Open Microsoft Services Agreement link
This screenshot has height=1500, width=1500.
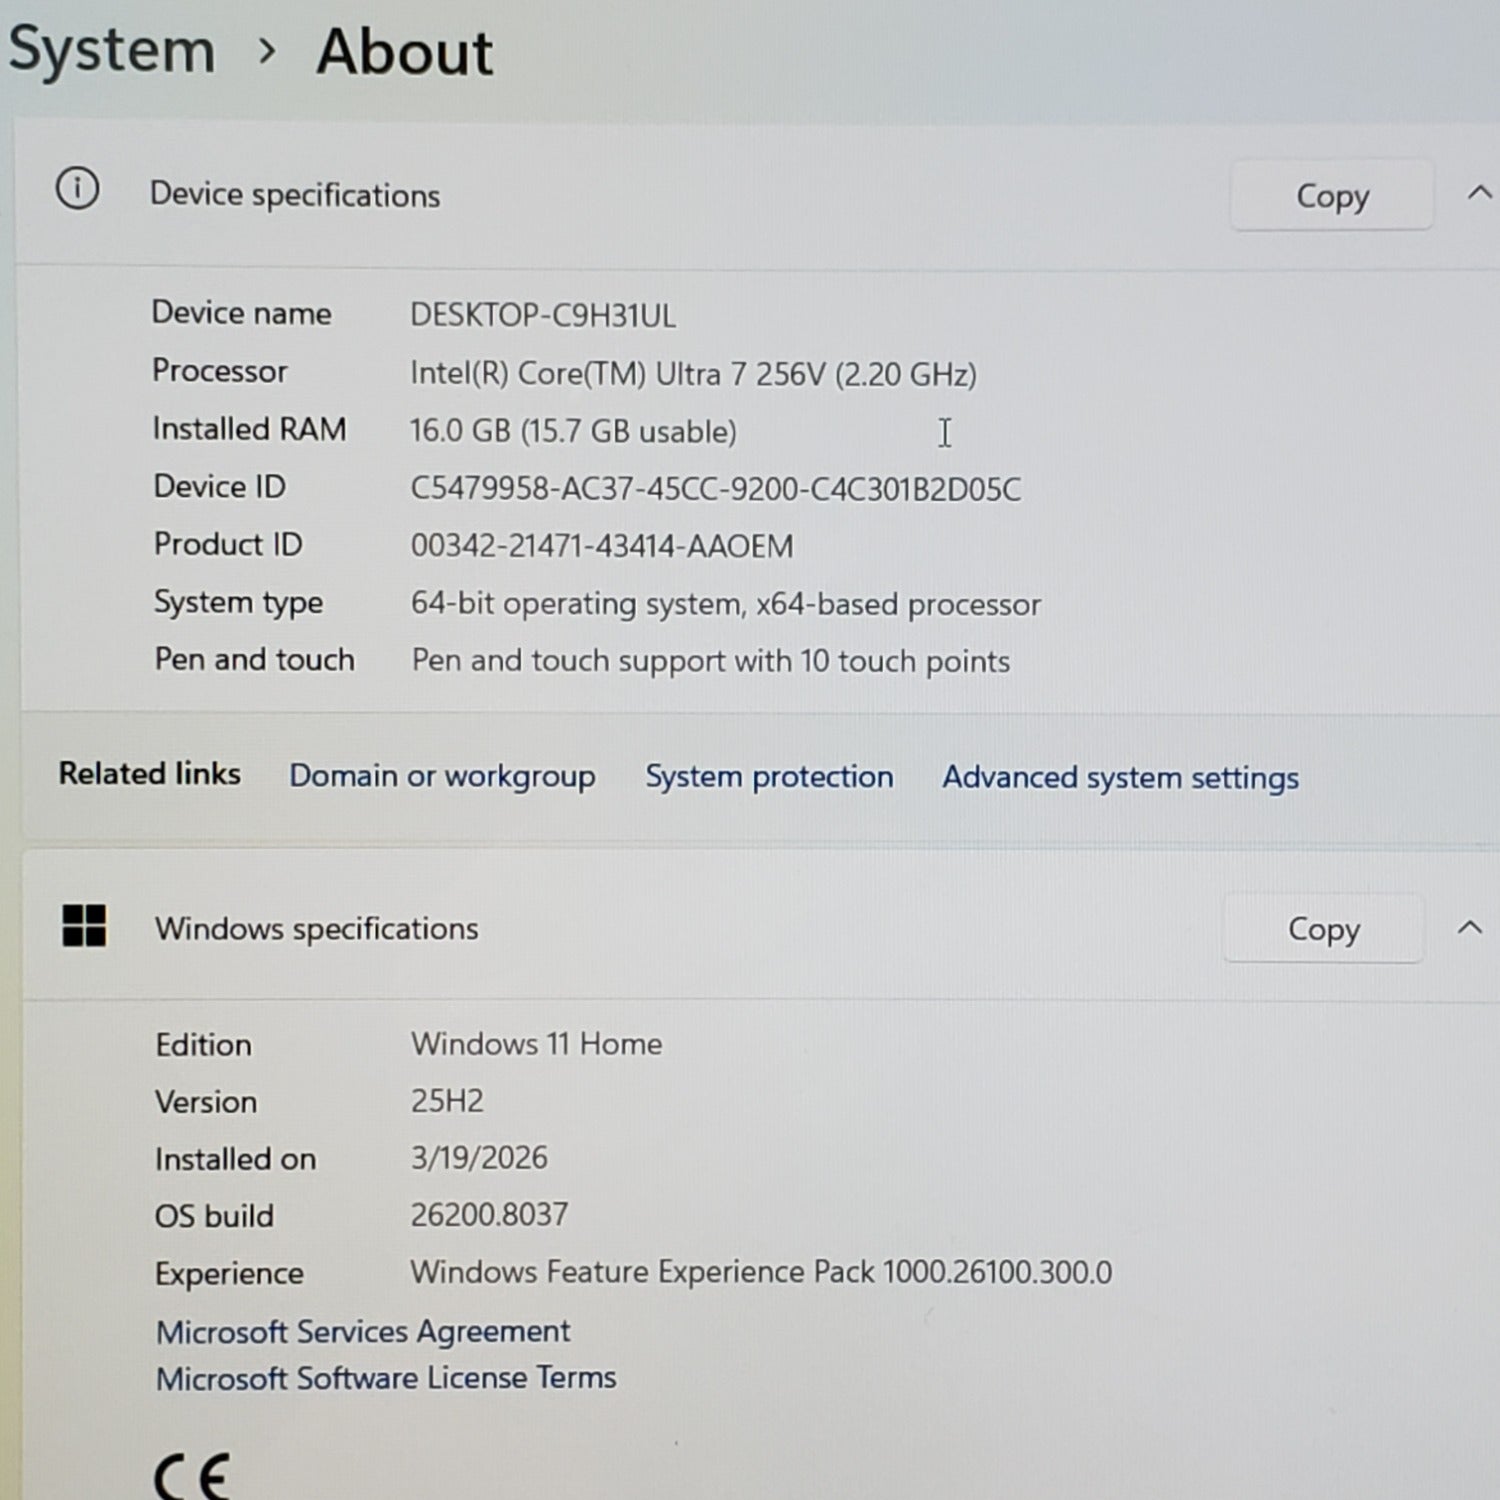[x=363, y=1331]
